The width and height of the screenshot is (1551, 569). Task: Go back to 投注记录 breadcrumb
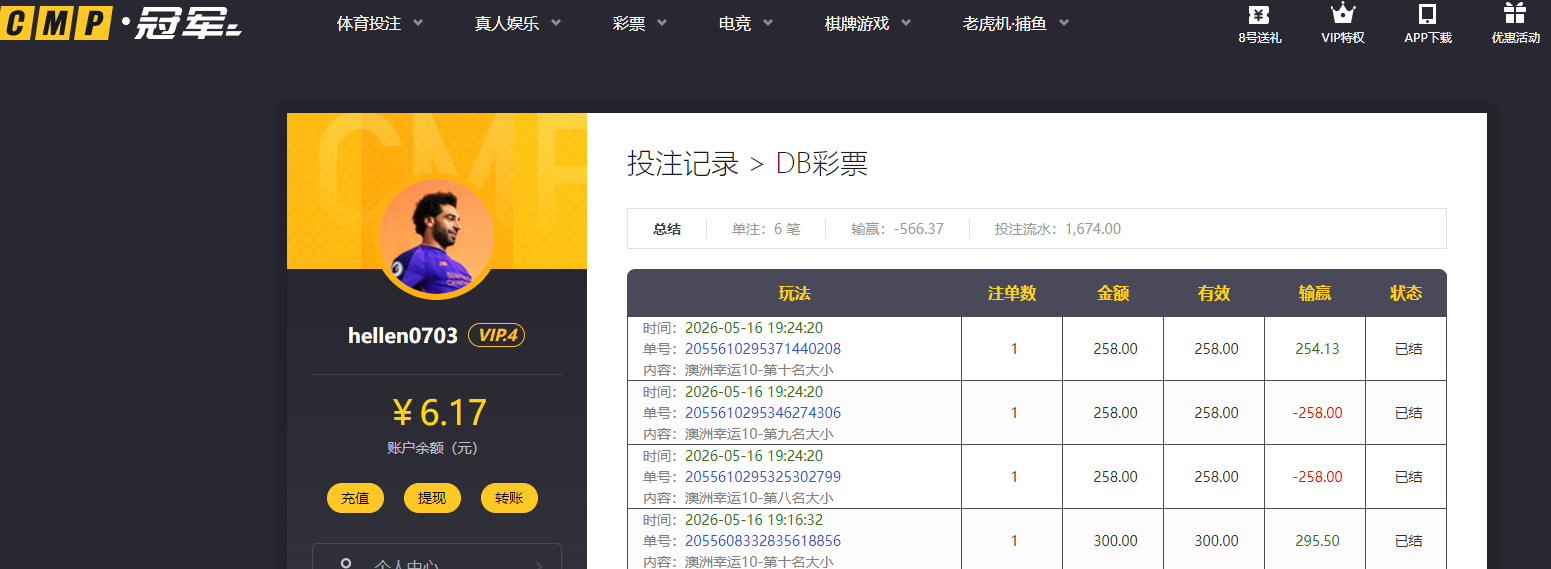683,164
